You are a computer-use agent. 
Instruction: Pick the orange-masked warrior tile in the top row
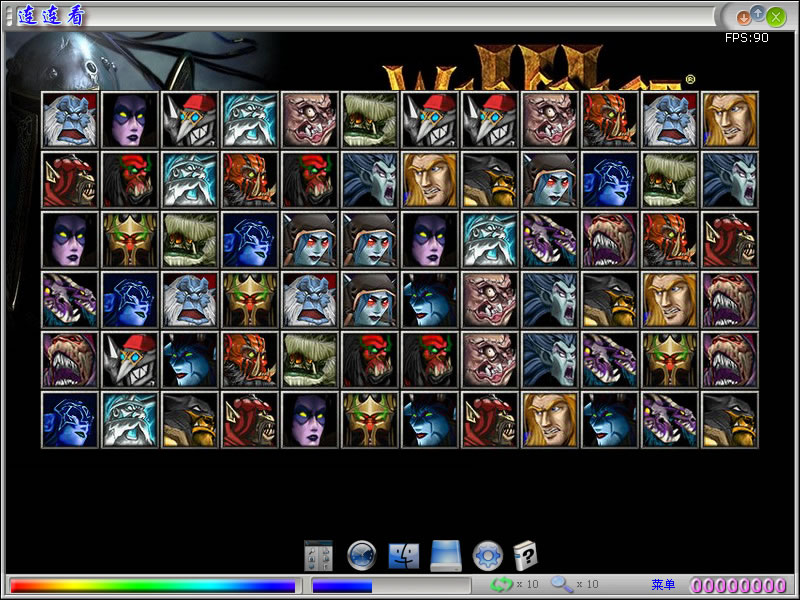(610, 120)
